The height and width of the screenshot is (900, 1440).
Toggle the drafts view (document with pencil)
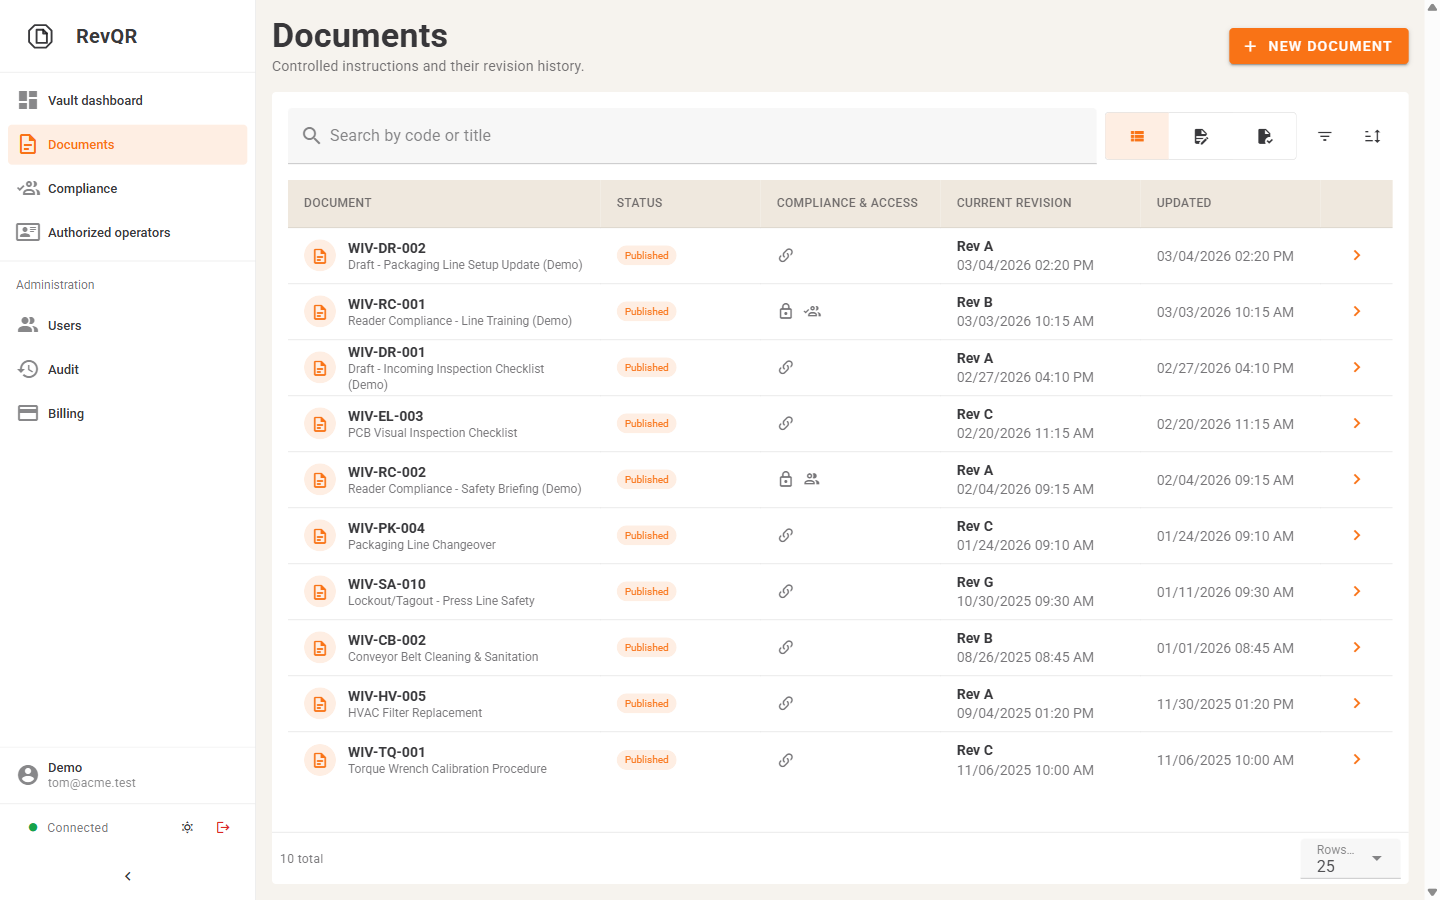1201,136
